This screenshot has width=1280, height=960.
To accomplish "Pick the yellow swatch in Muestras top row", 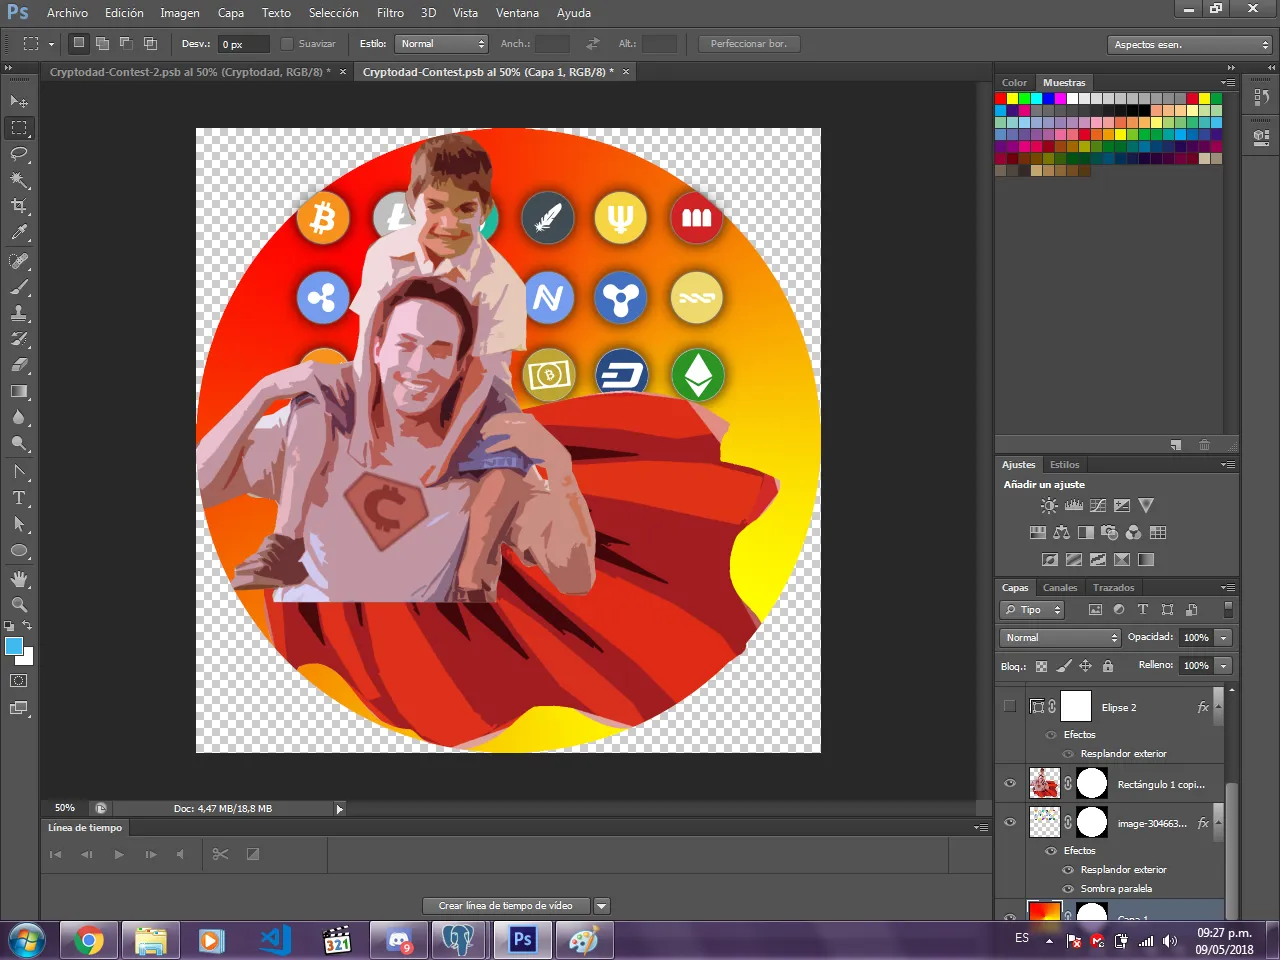I will tap(1012, 99).
